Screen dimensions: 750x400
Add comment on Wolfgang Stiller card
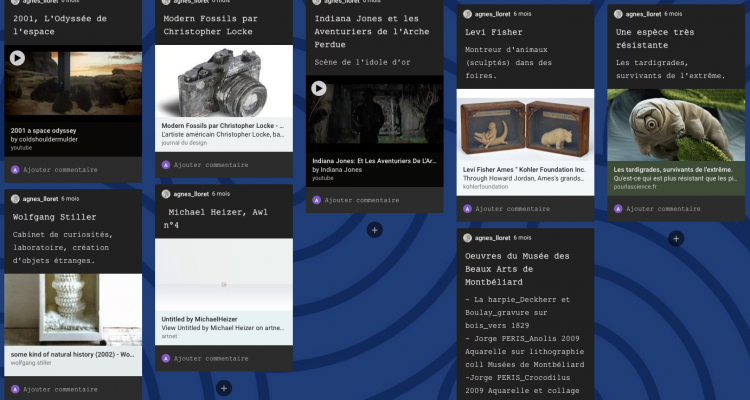60,389
